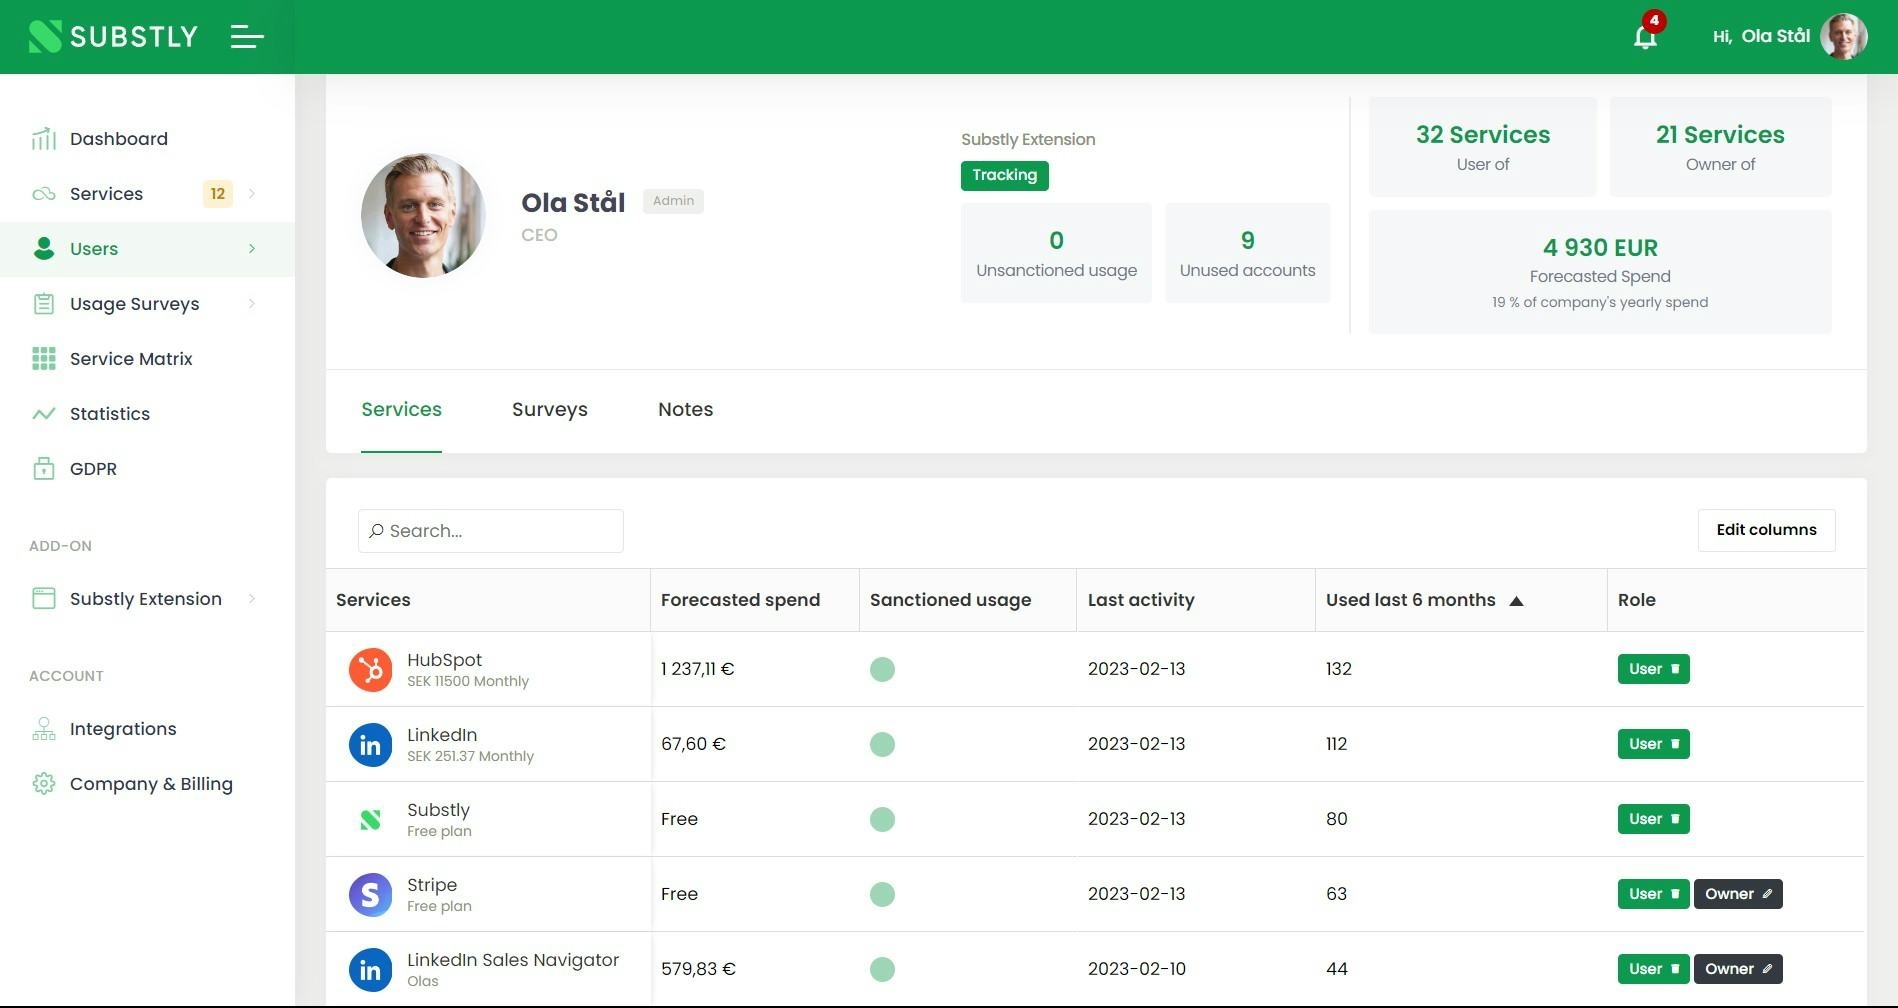Click HubSpot sanctioned usage green dot
The image size is (1898, 1008).
coord(882,669)
